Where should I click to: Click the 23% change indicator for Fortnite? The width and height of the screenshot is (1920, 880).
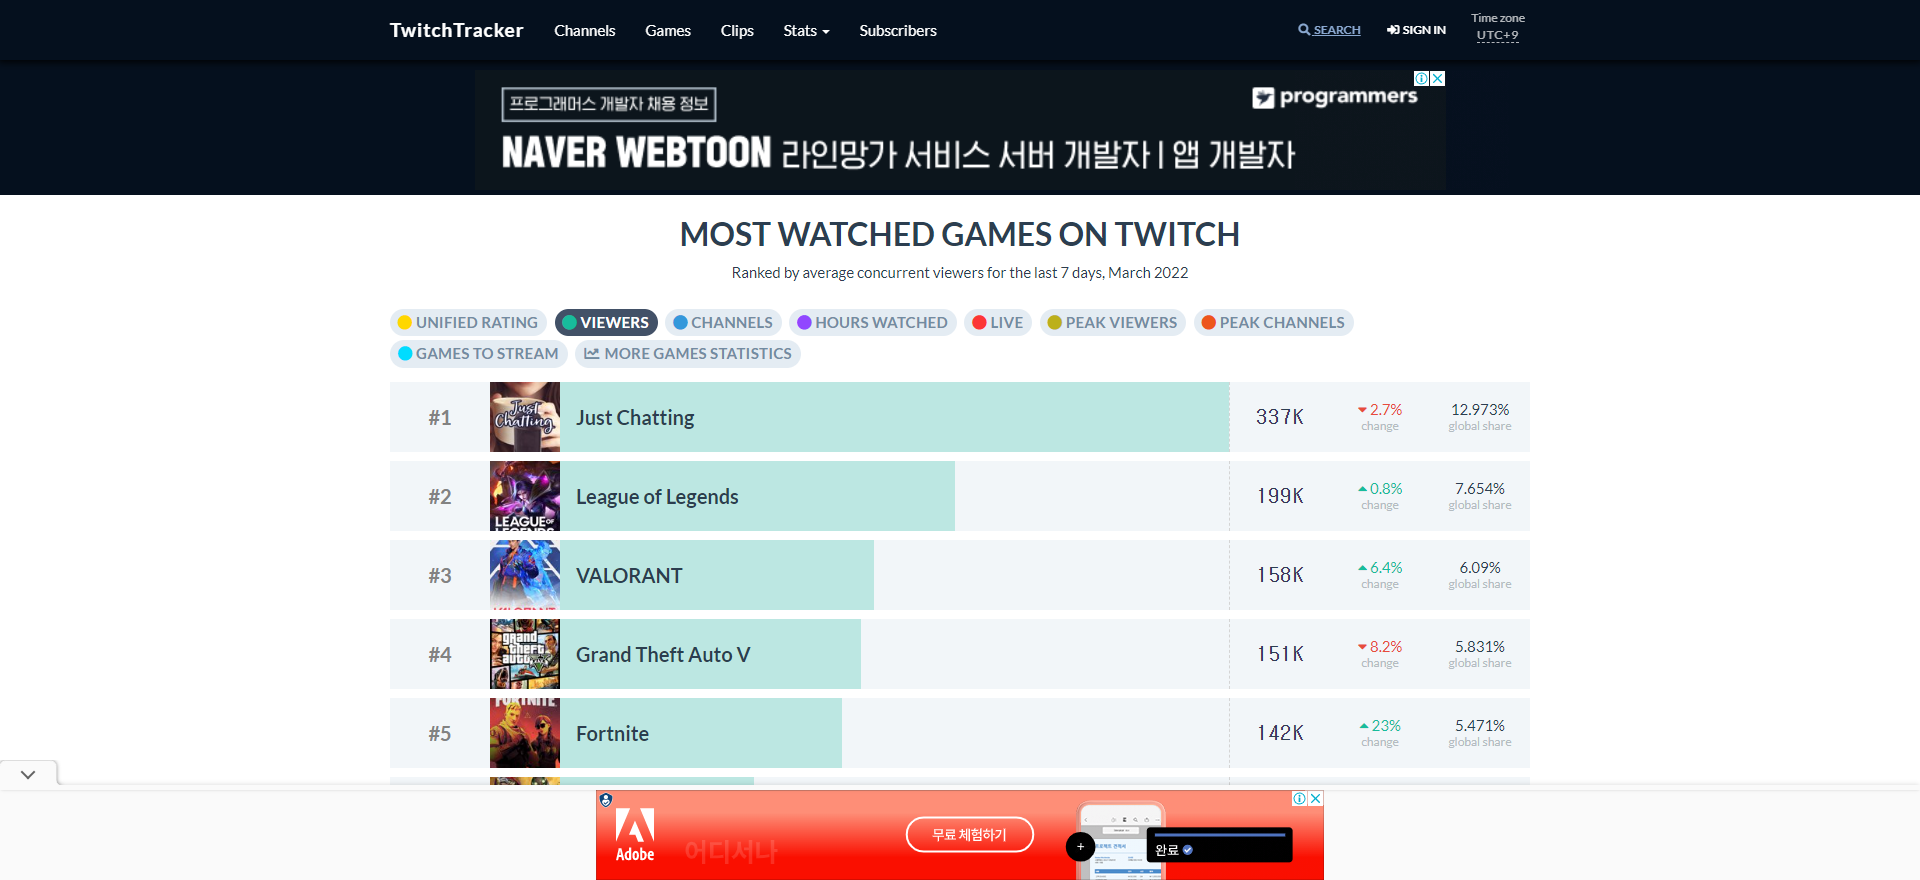[1380, 726]
